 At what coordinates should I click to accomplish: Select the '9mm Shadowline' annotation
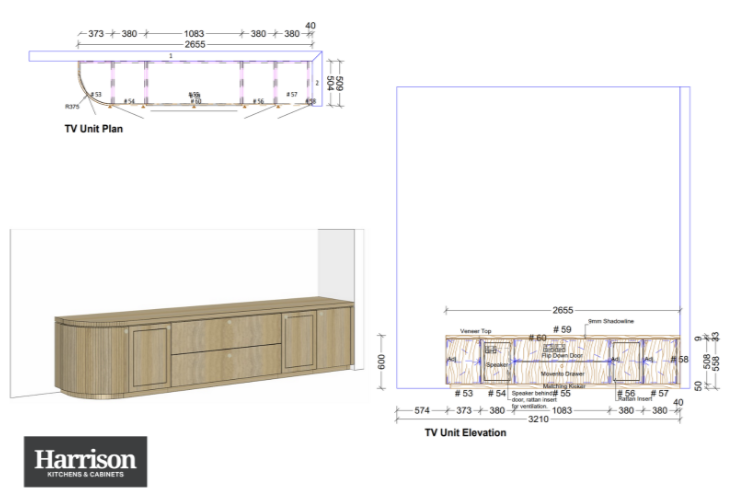[611, 321]
